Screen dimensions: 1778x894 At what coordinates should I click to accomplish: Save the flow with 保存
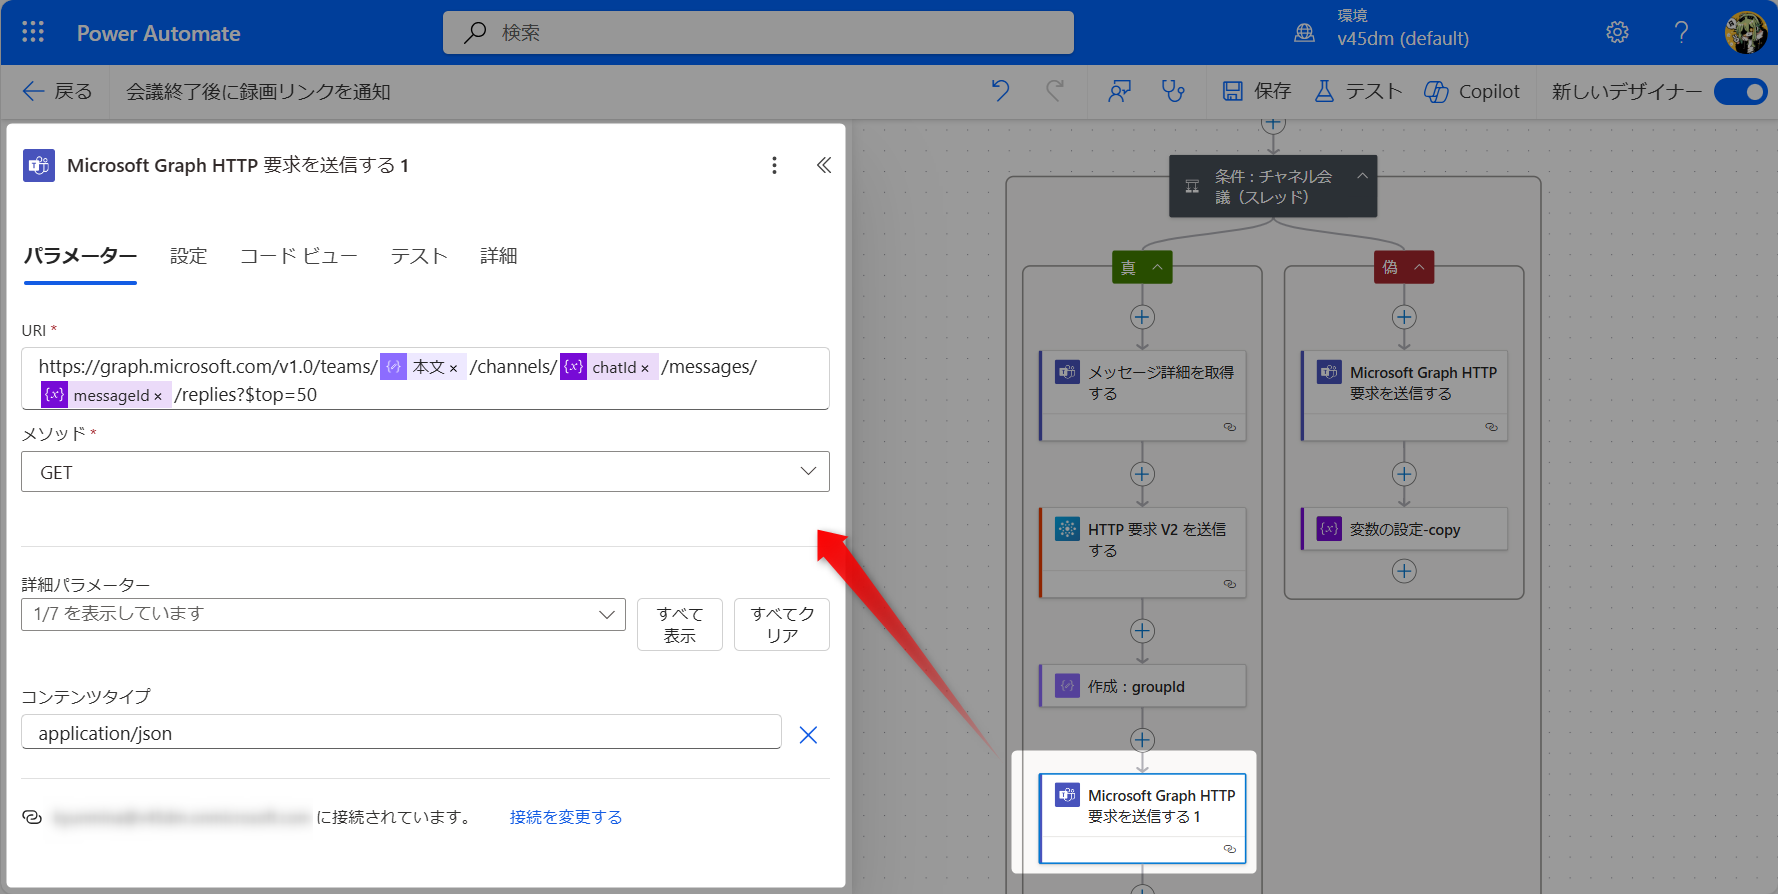[x=1256, y=91]
